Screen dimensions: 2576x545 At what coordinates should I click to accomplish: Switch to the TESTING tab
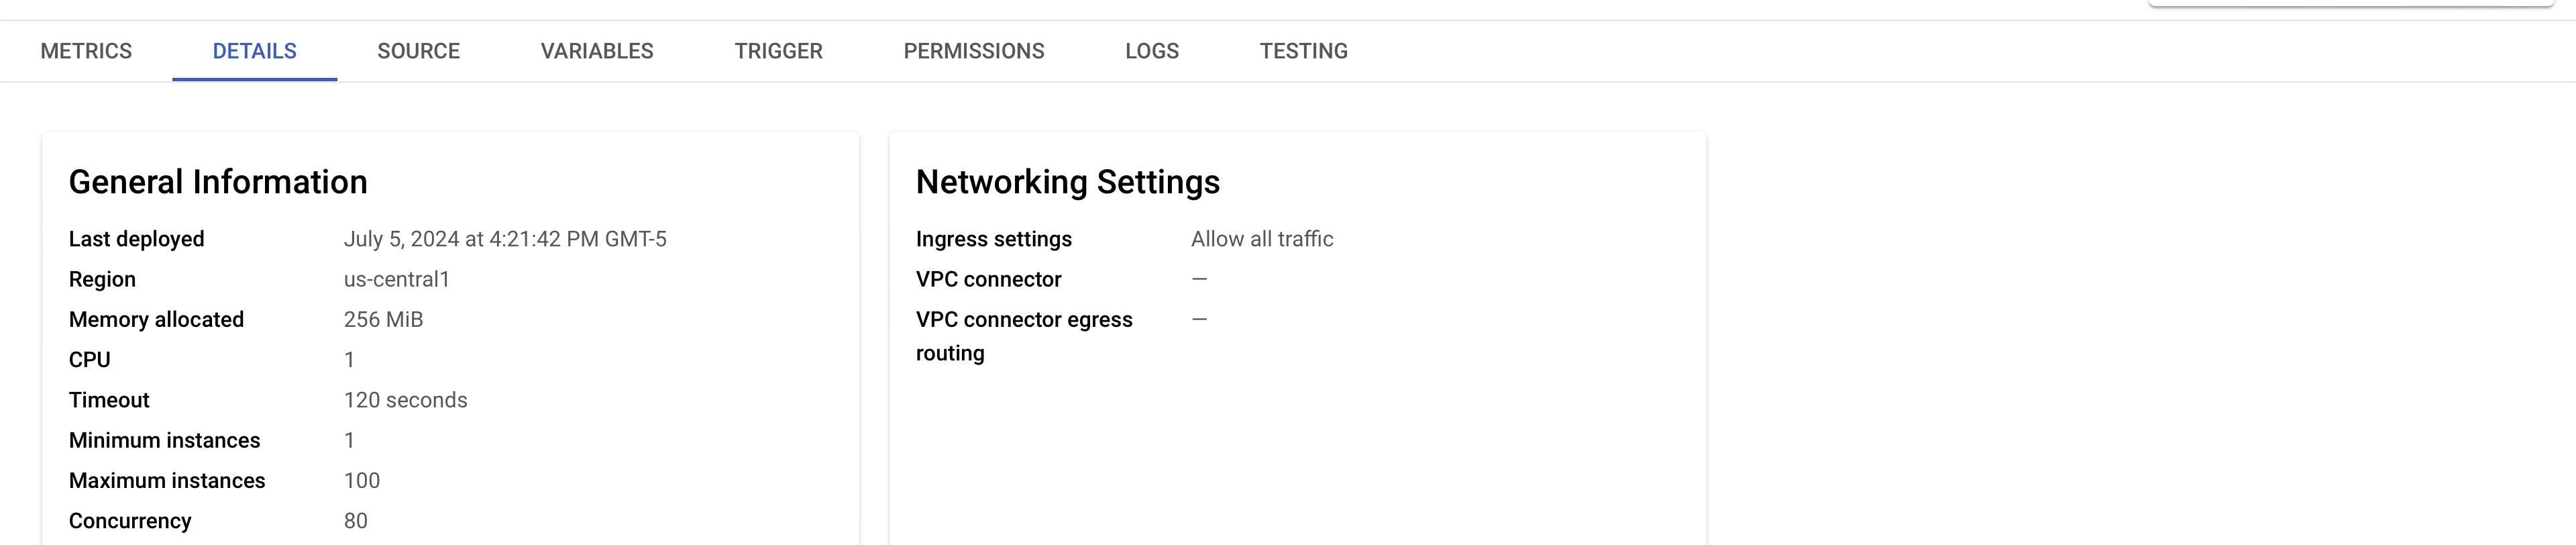1303,51
